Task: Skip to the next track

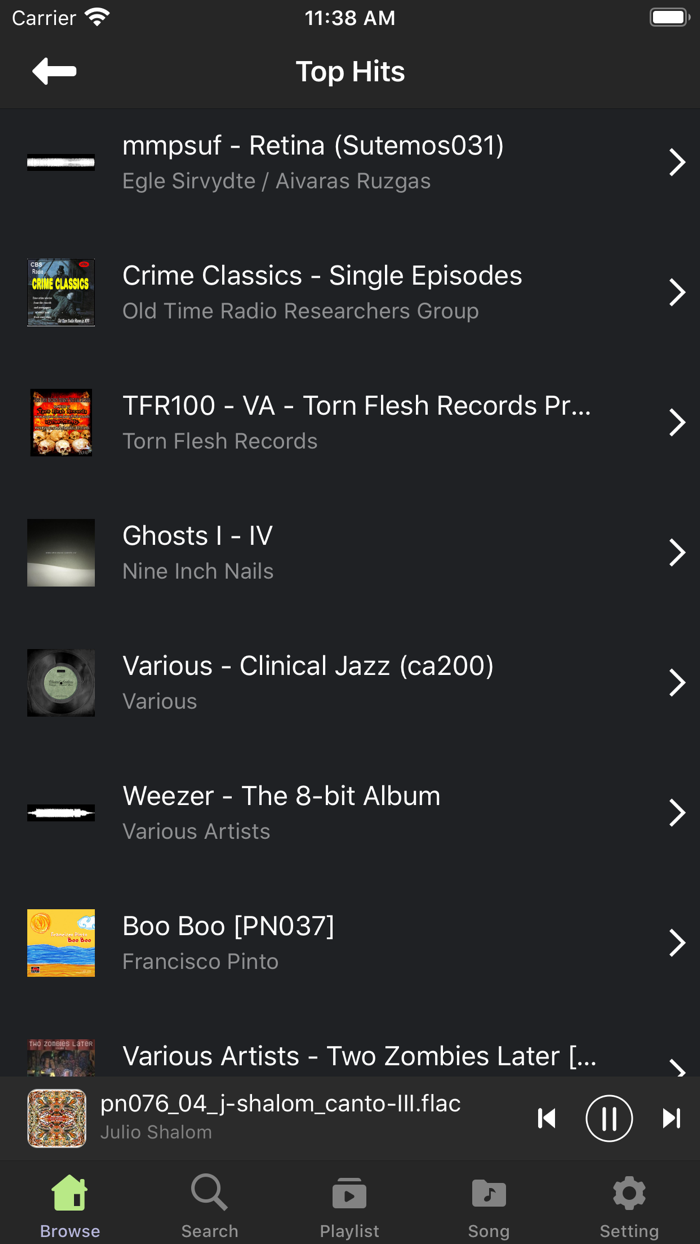Action: tap(672, 1118)
